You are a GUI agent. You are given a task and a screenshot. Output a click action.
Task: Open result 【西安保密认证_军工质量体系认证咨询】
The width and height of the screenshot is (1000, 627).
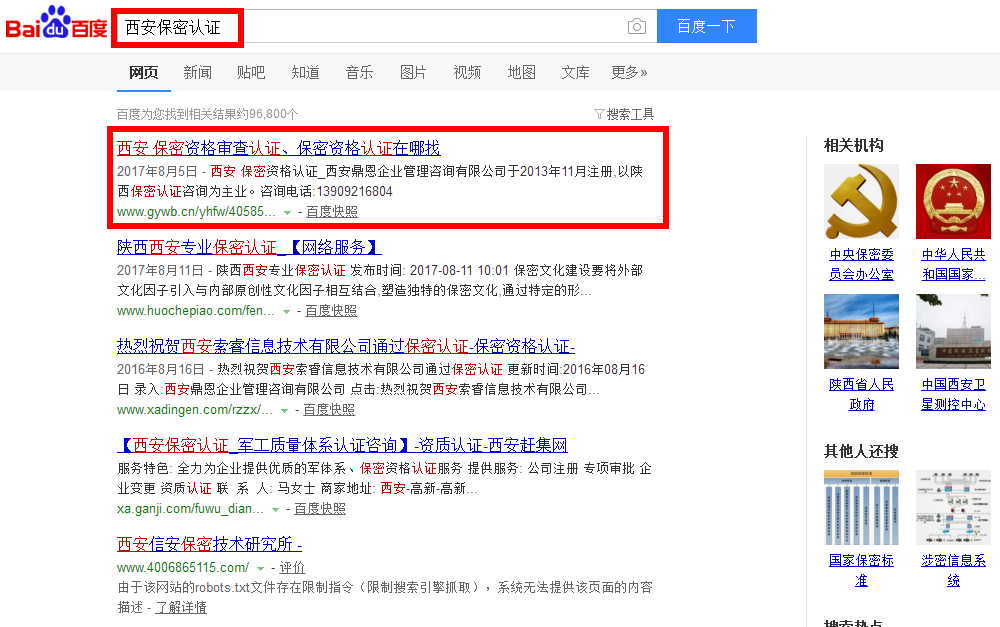[342, 445]
